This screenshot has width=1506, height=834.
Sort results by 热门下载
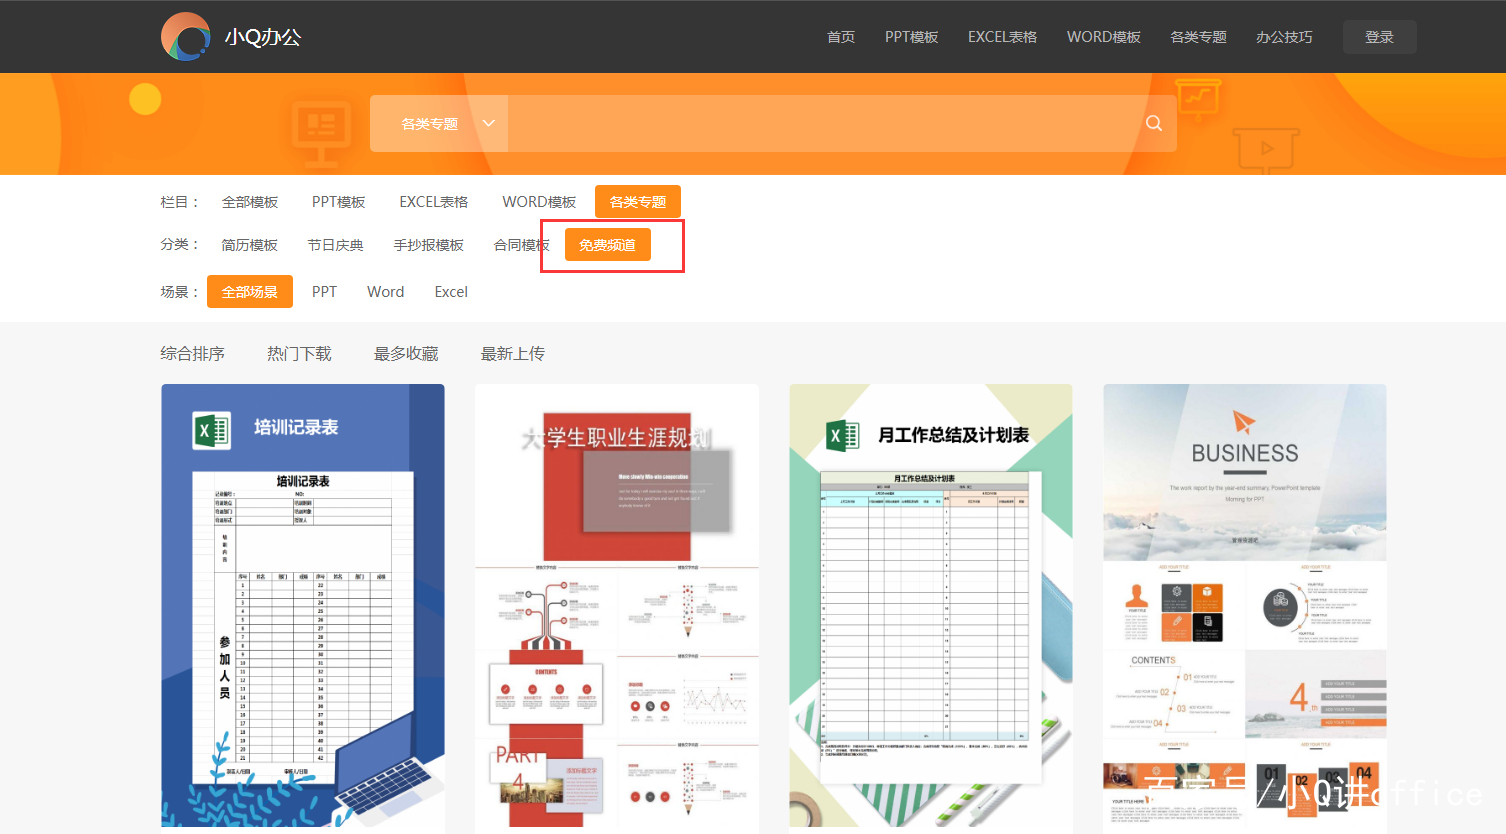point(299,354)
